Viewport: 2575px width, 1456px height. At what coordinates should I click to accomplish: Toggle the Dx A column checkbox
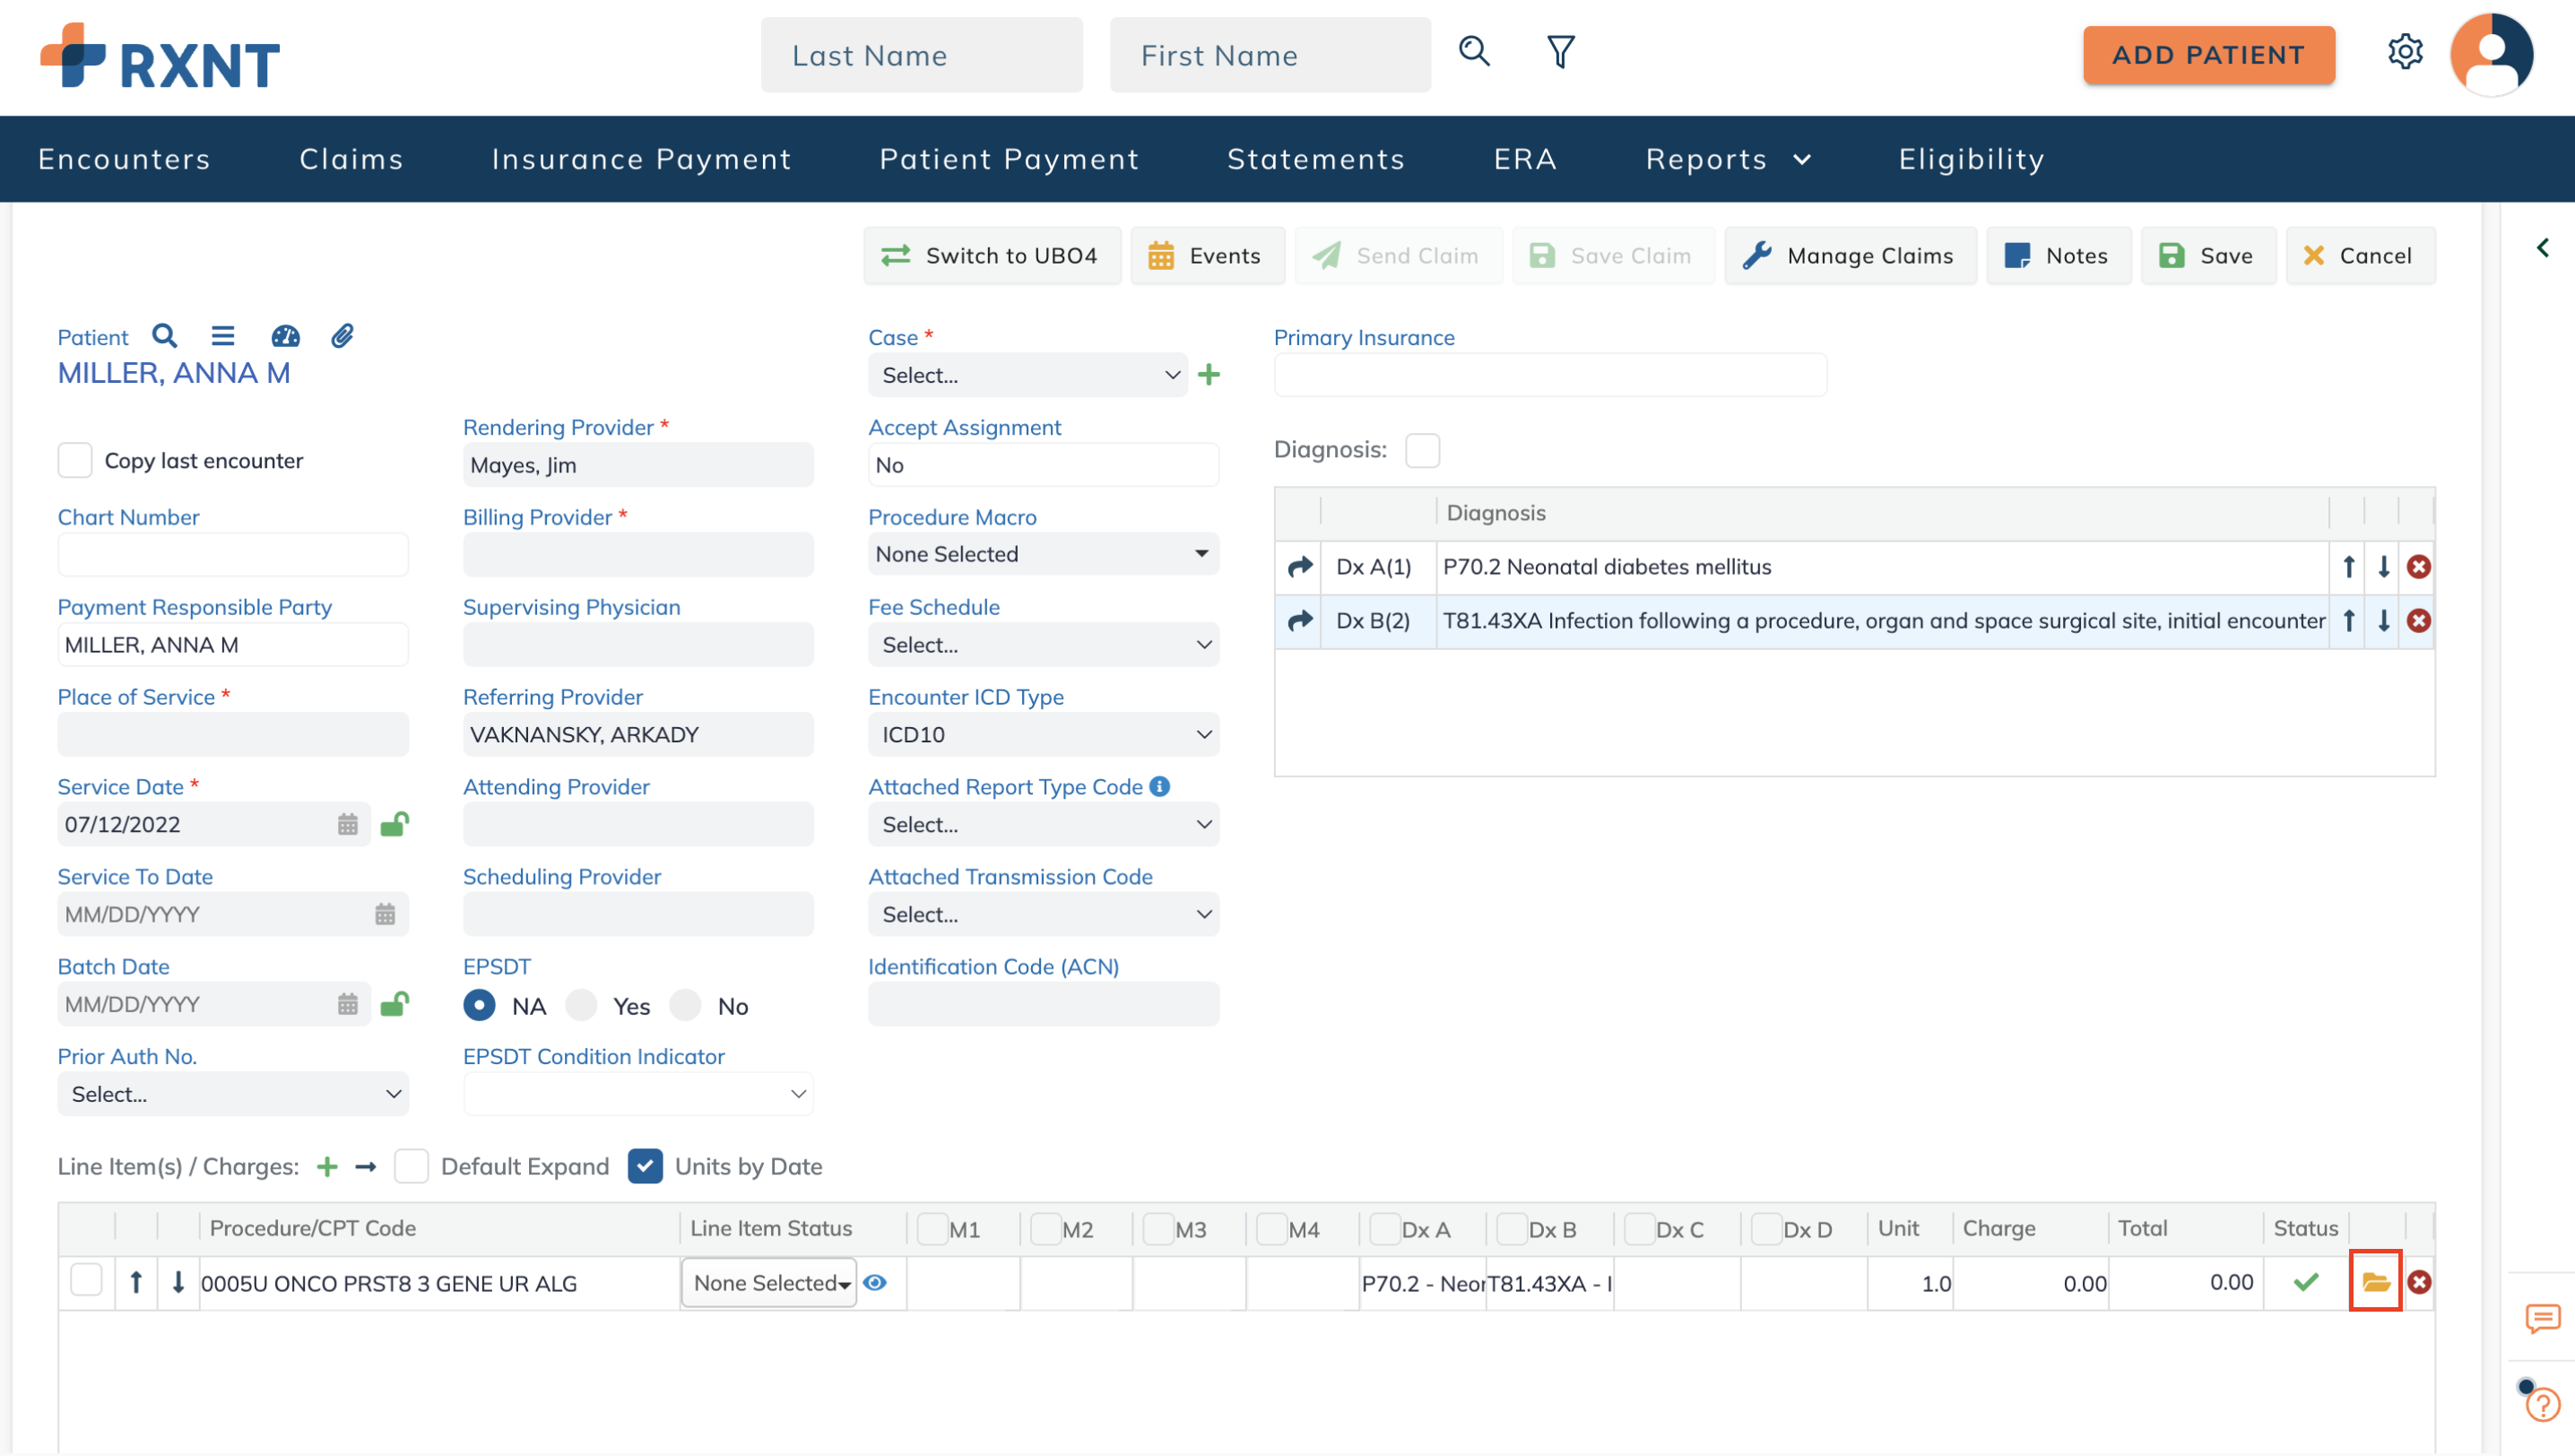[x=1385, y=1229]
